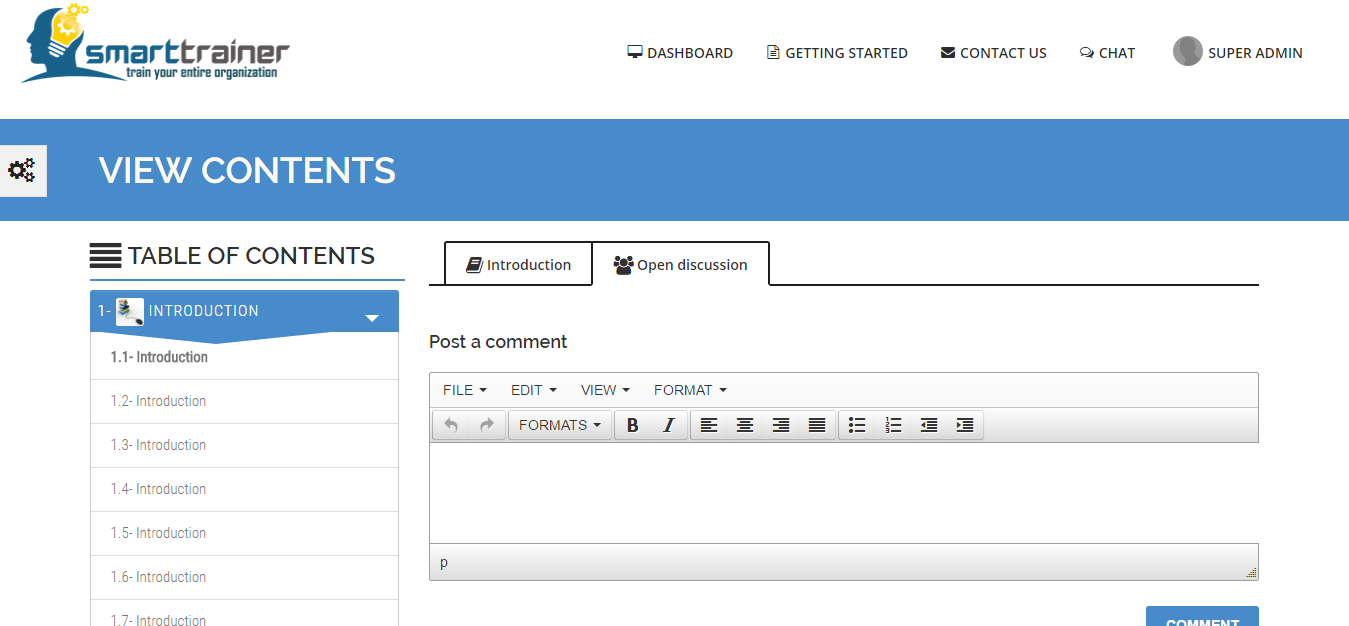This screenshot has height=626, width=1349.
Task: Grab the editor resize handle
Action: click(1251, 573)
